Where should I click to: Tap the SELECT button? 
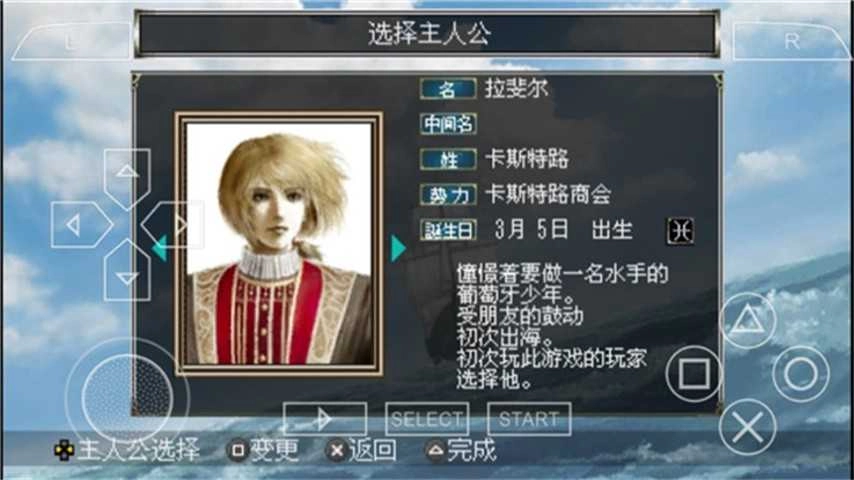tap(427, 419)
